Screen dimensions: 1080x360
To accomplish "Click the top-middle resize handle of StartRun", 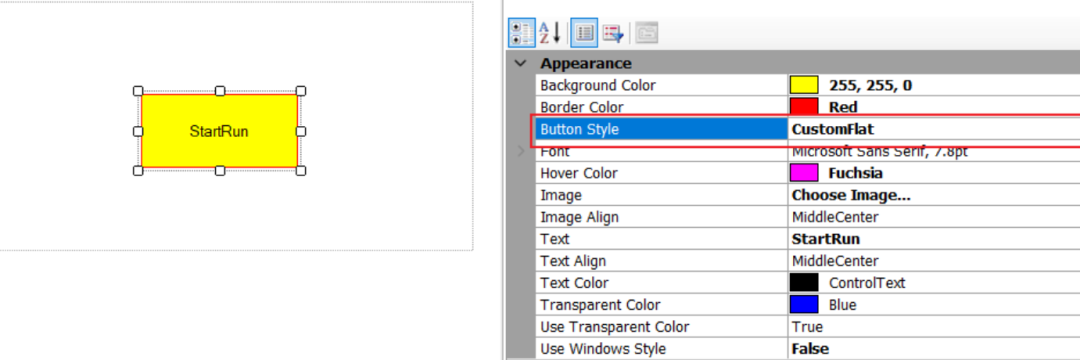I will coord(220,91).
